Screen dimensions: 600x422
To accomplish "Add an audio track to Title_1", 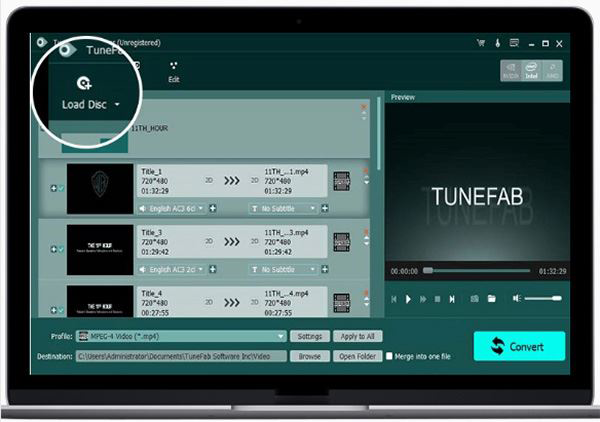I will coord(213,209).
